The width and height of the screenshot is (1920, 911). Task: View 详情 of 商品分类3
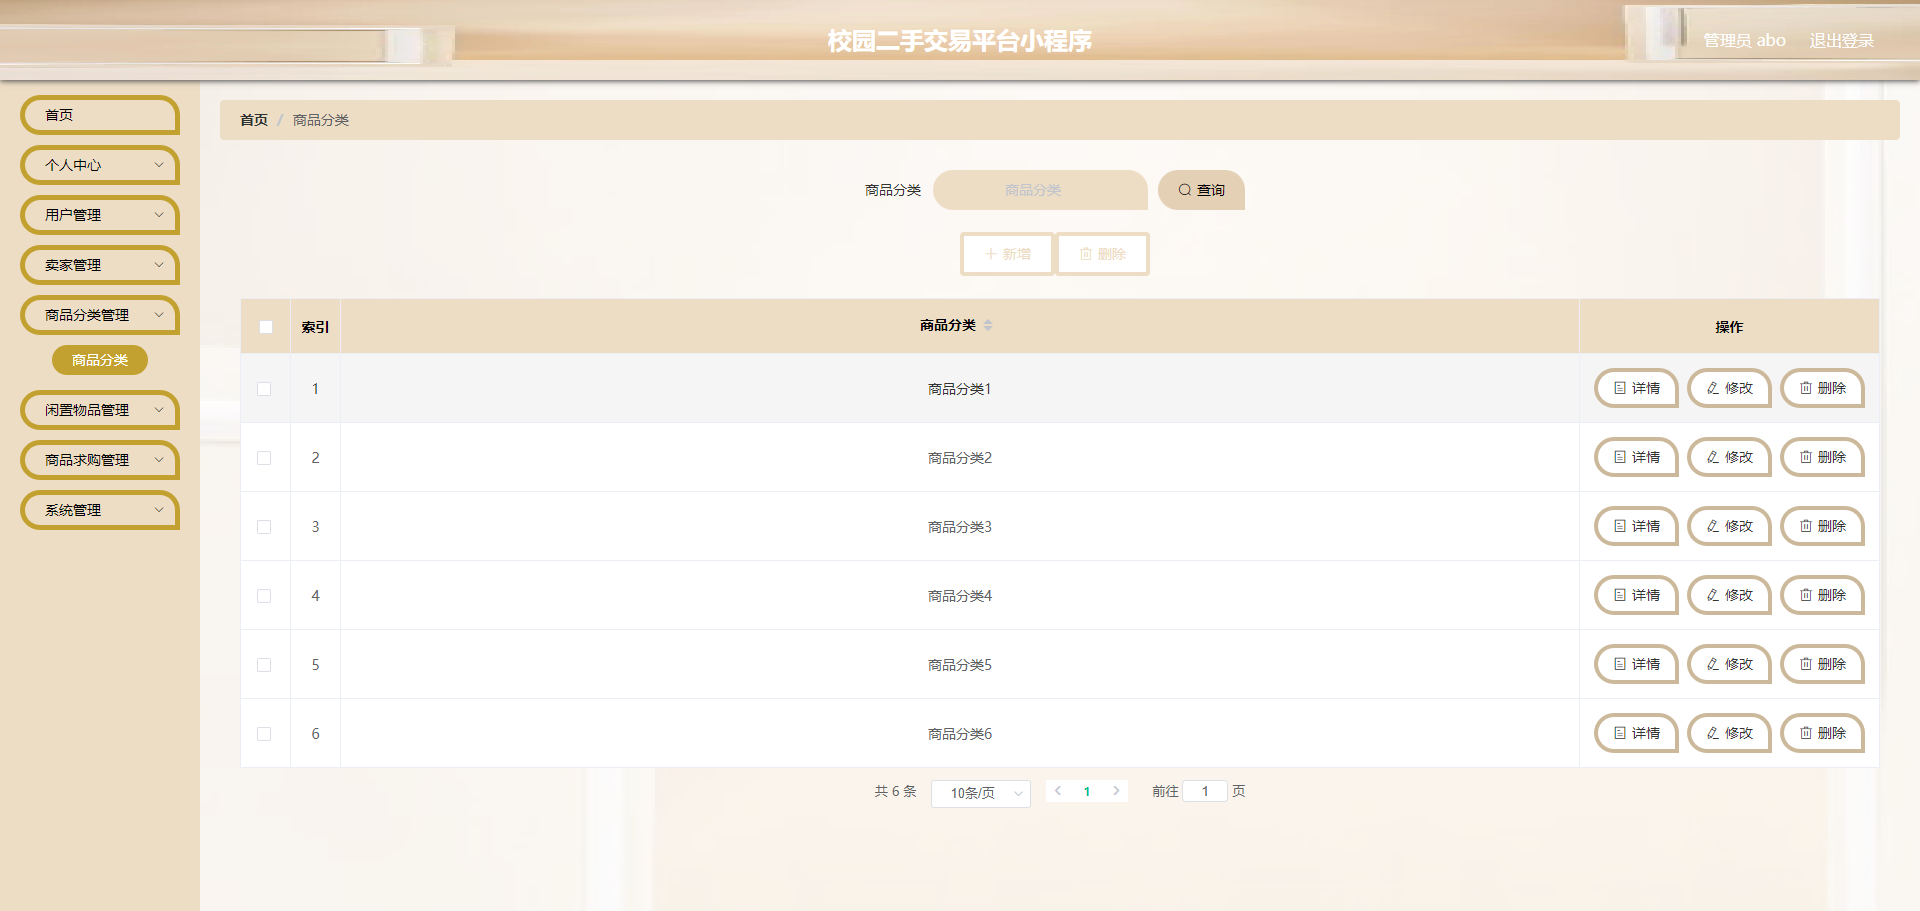coord(1636,526)
